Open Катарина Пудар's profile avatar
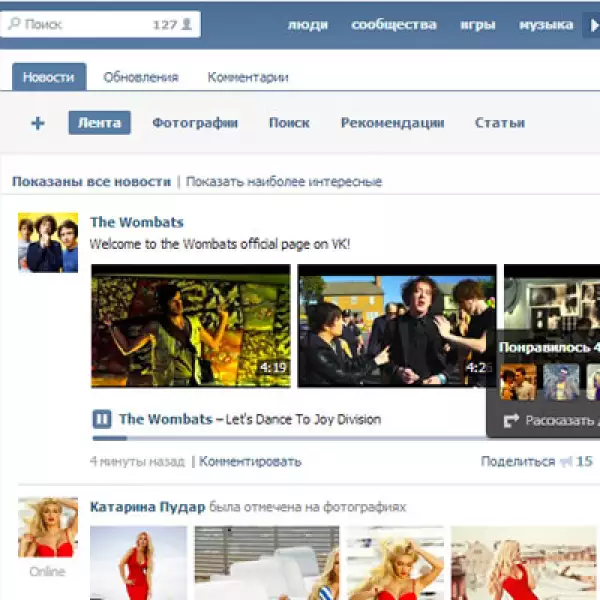This screenshot has height=600, width=600. point(48,527)
